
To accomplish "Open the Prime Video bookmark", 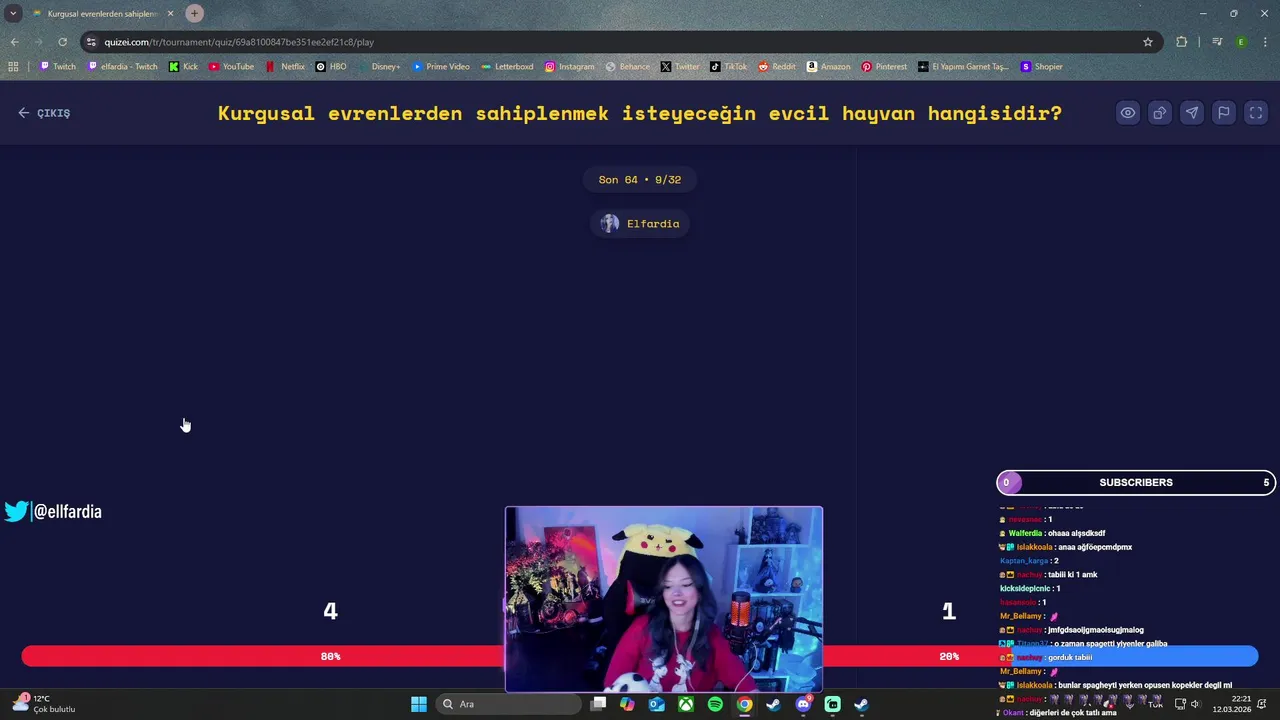I will coord(441,67).
